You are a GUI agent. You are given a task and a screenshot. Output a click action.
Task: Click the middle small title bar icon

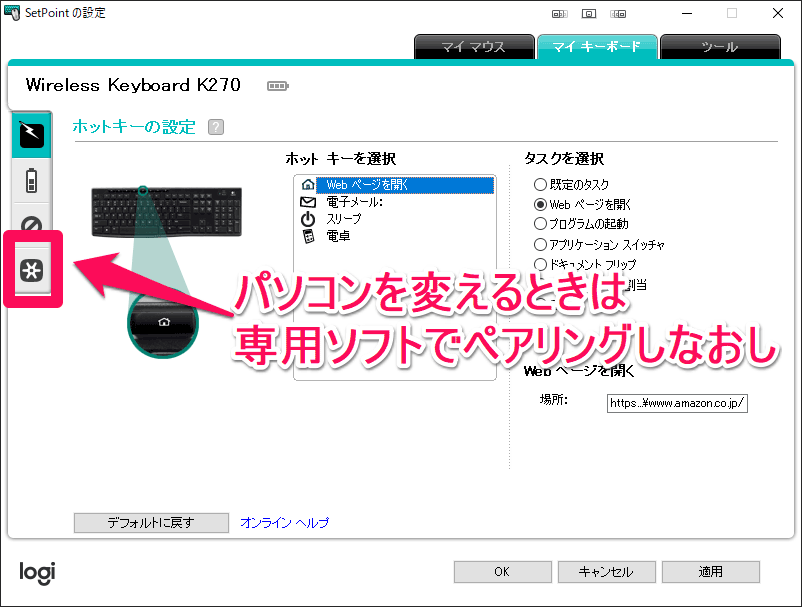[589, 14]
